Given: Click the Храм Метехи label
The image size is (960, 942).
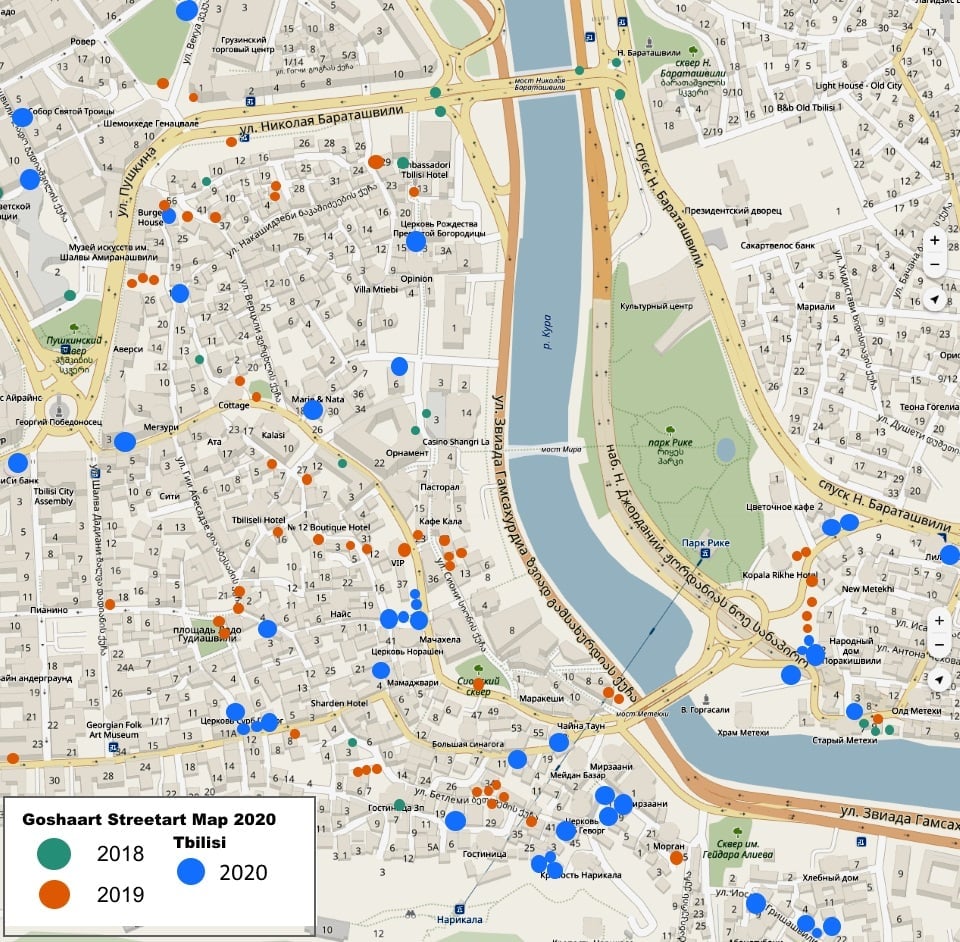Looking at the screenshot, I should click(x=744, y=733).
